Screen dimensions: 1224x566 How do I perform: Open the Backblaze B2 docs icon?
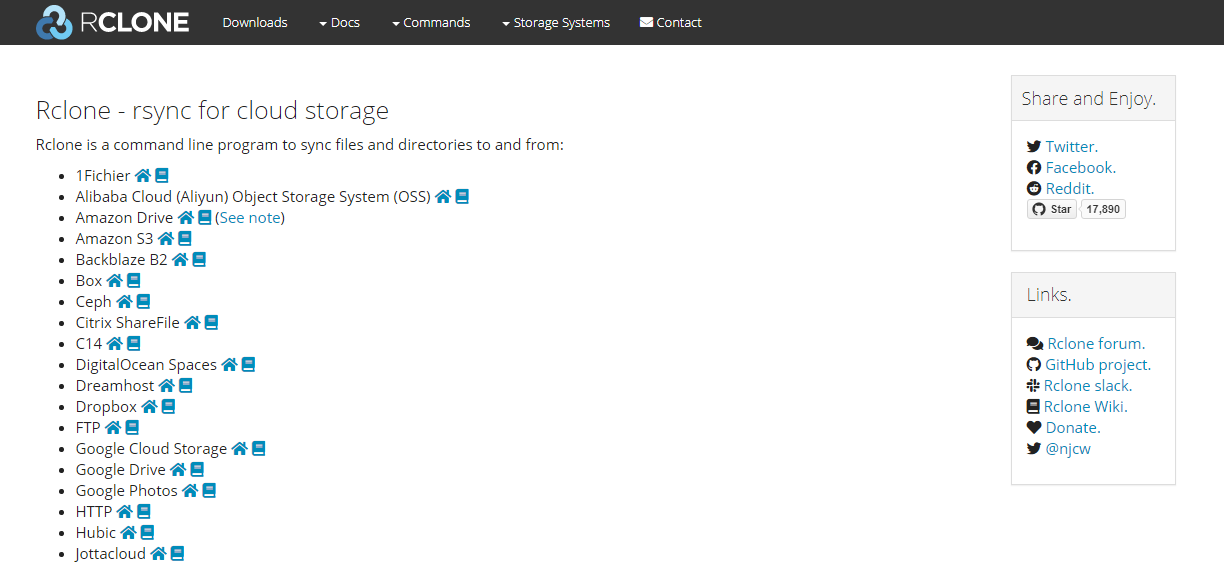pos(199,260)
